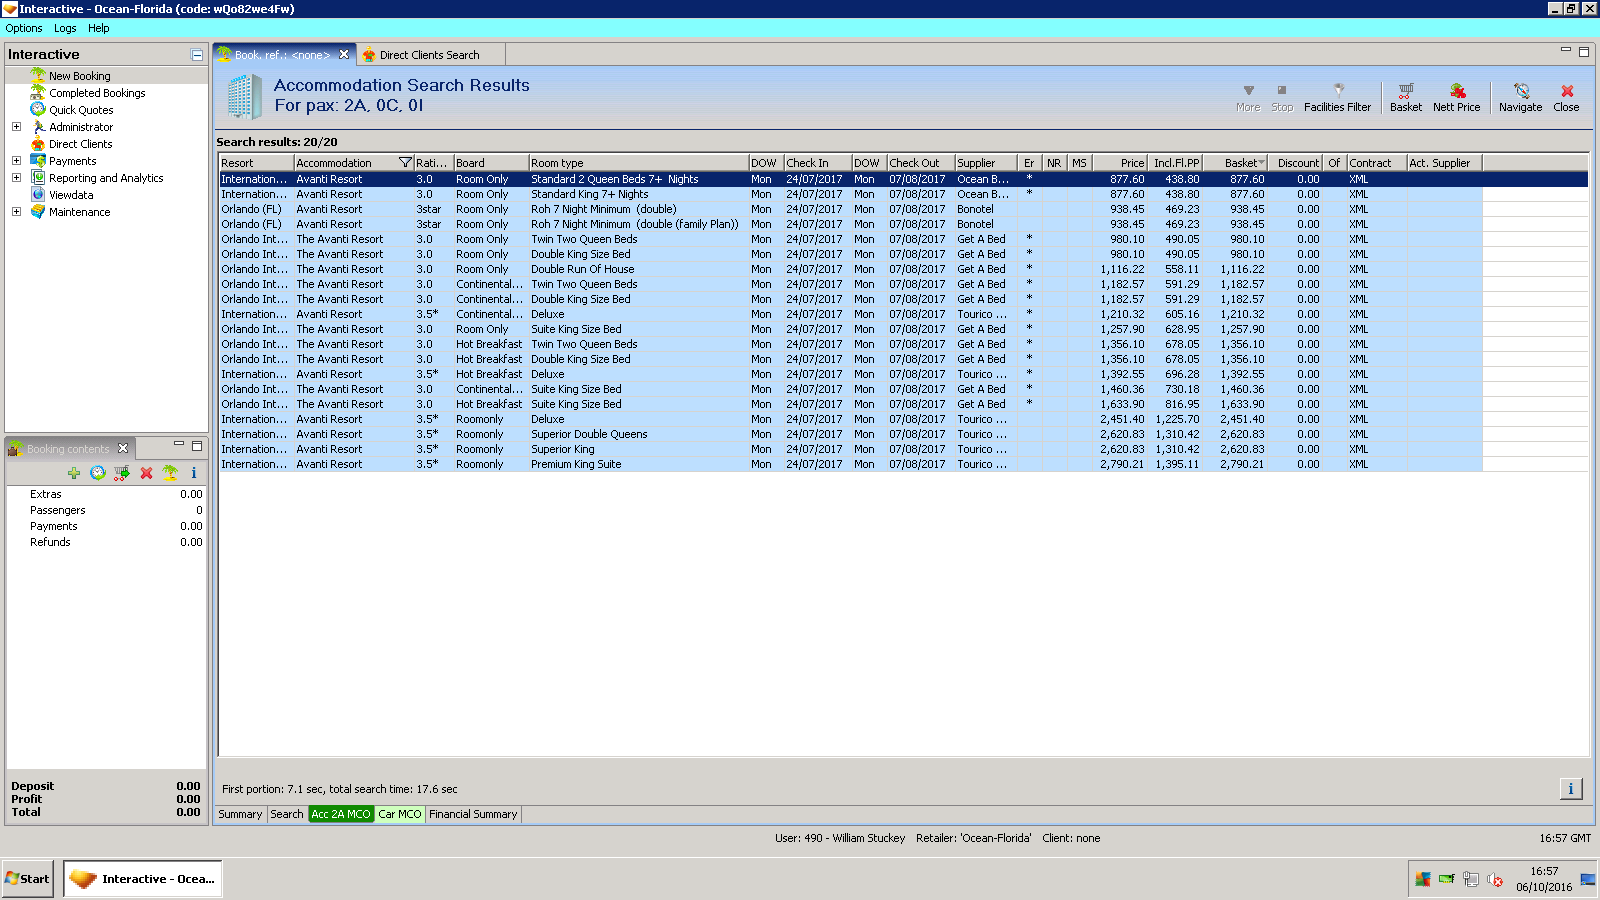This screenshot has height=900, width=1600.
Task: Open the Facilities Filter funnel
Action: coord(1338,97)
